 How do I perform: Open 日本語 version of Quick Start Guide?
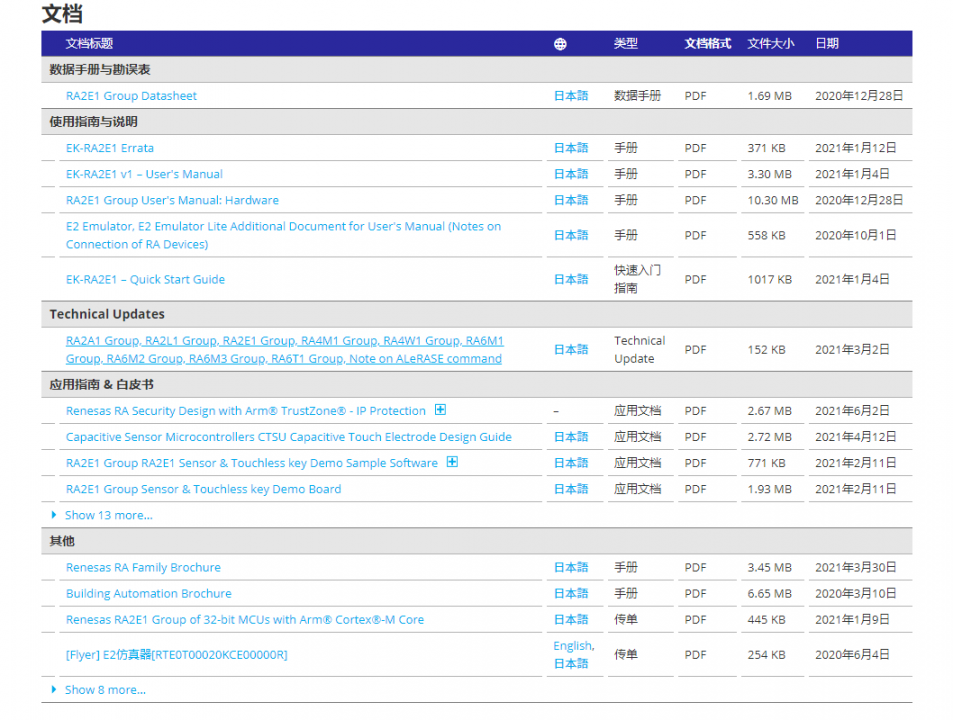571,279
